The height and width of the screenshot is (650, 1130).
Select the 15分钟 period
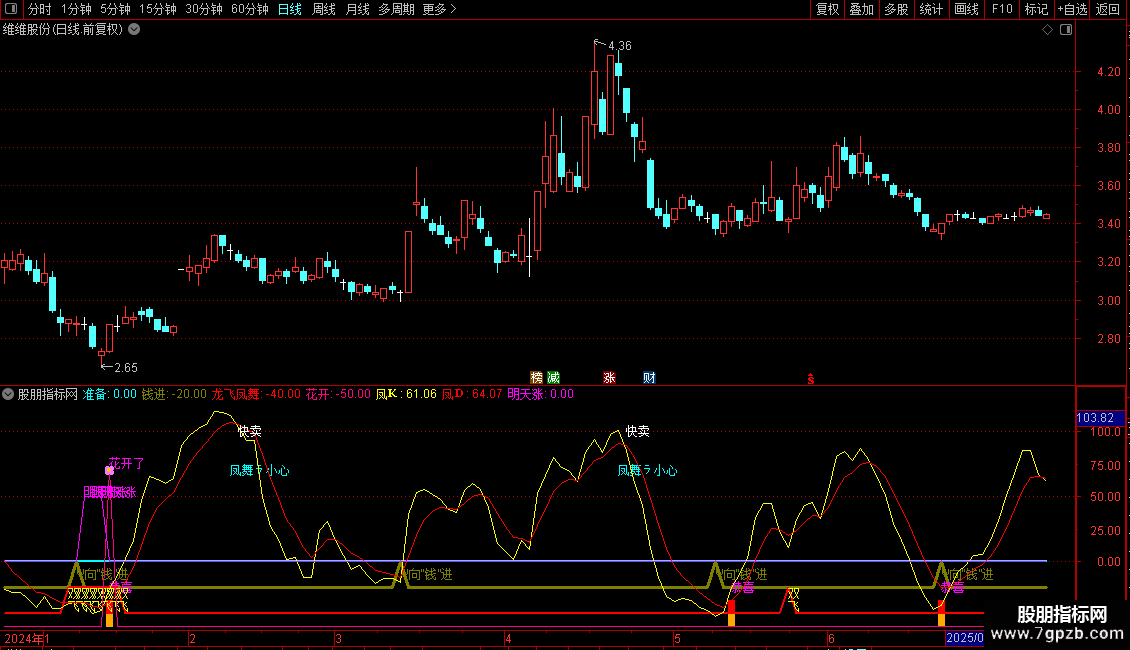[x=157, y=9]
